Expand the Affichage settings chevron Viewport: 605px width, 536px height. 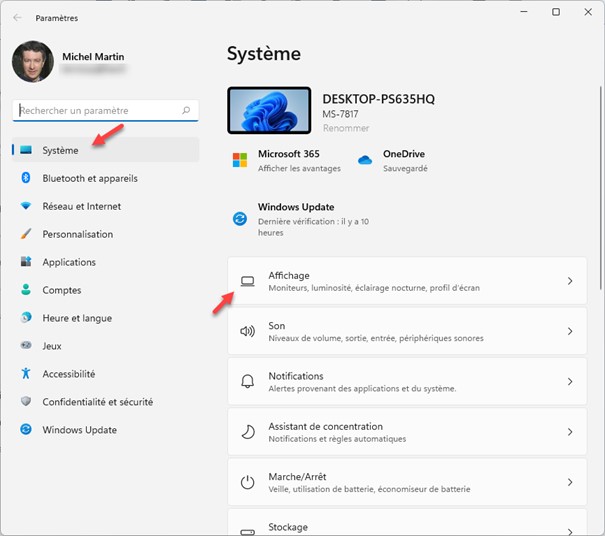coord(570,281)
